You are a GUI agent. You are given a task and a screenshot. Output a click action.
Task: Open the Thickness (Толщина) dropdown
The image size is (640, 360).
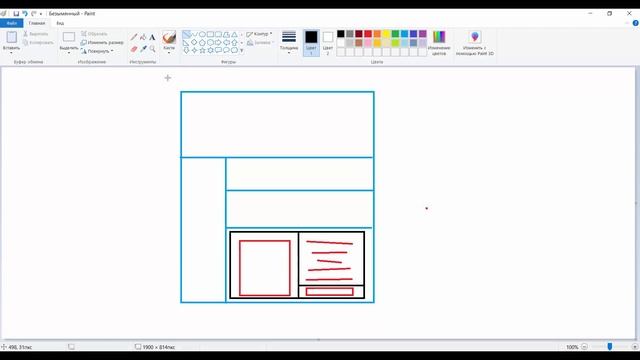pyautogui.click(x=289, y=42)
